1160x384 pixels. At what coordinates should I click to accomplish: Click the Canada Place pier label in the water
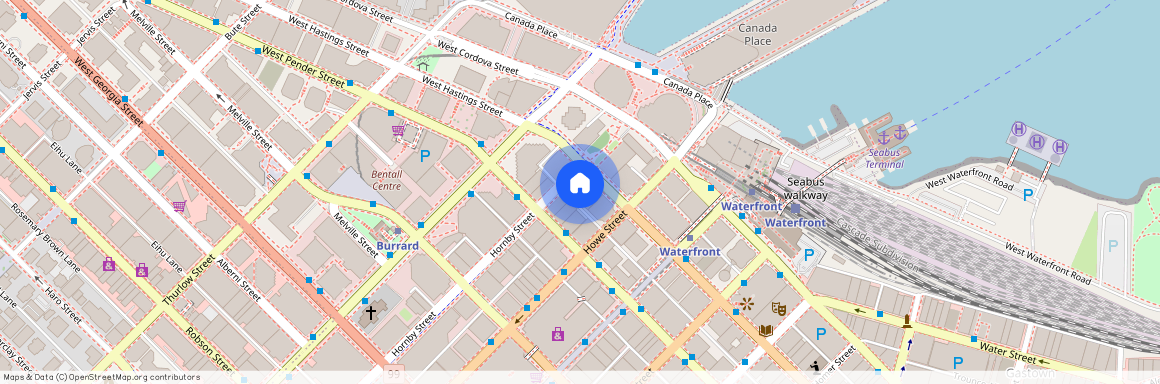click(758, 34)
